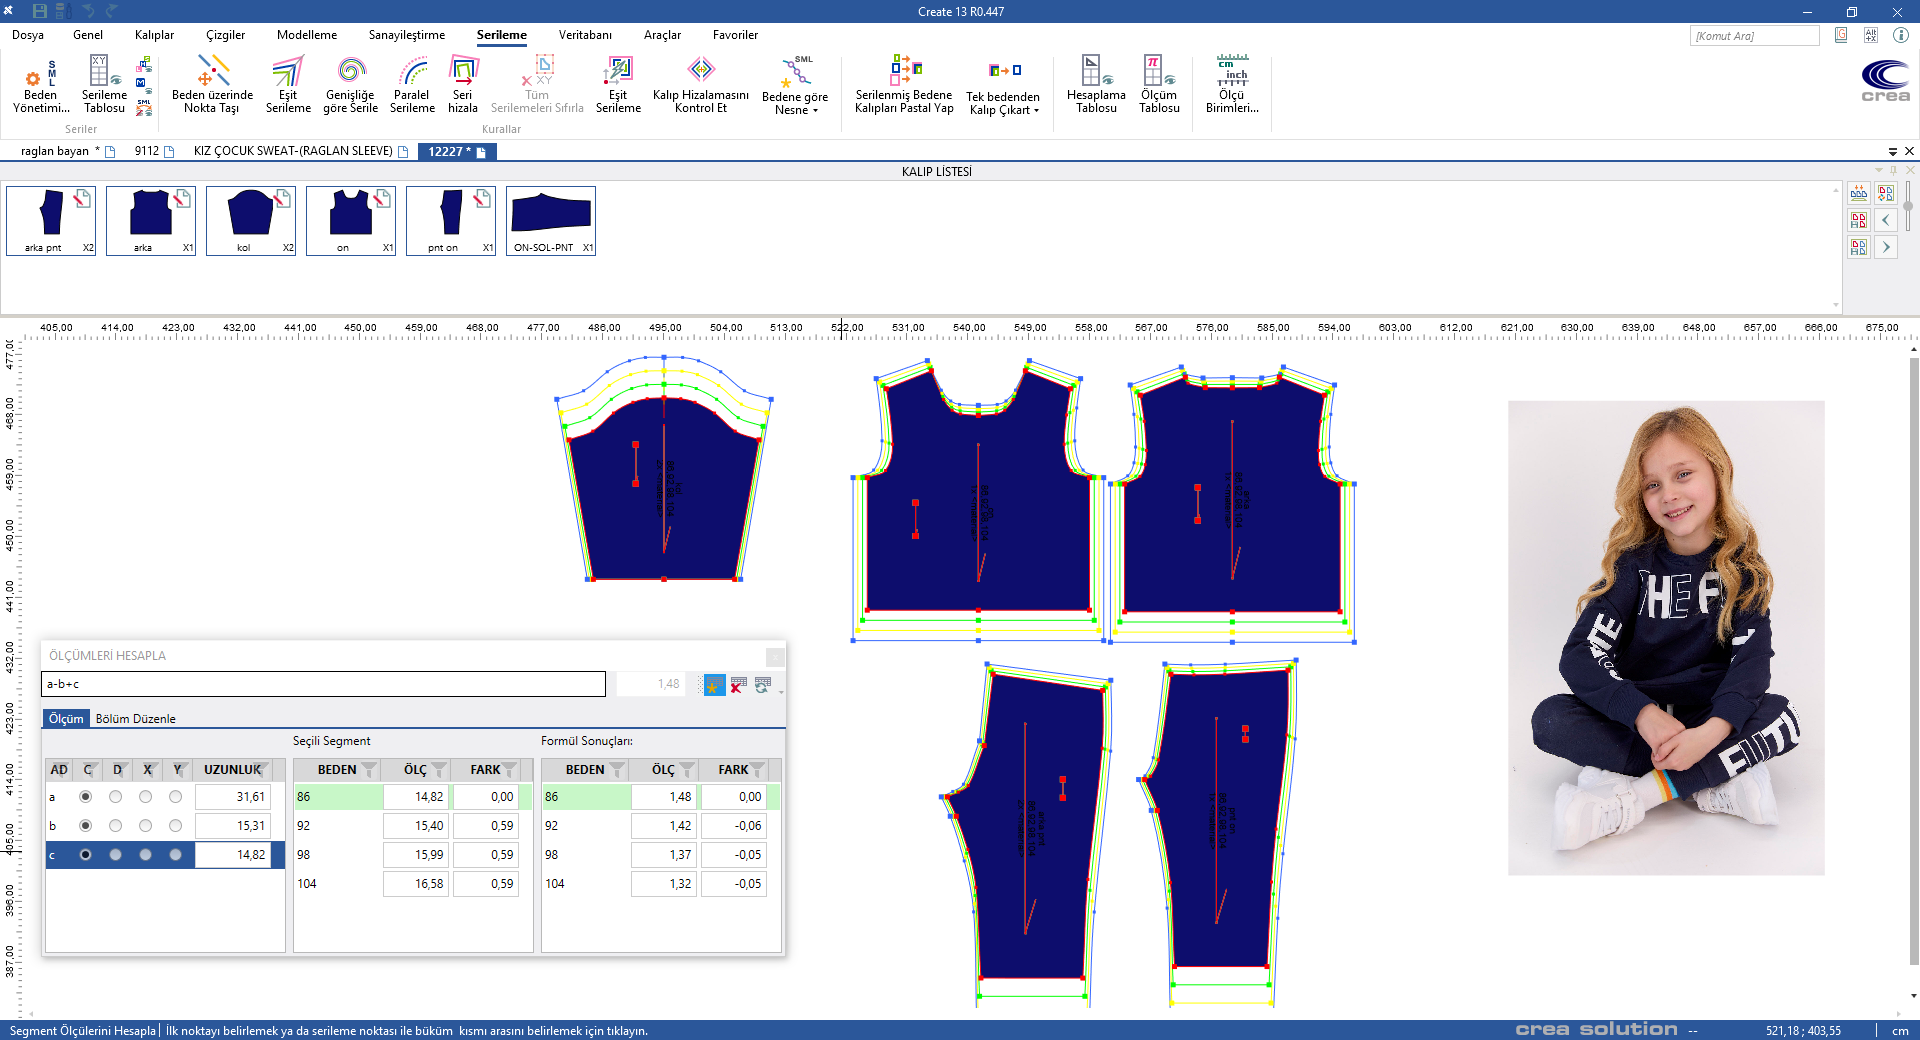Select Y radio button for row c
Viewport: 1920px width, 1040px height.
click(176, 855)
